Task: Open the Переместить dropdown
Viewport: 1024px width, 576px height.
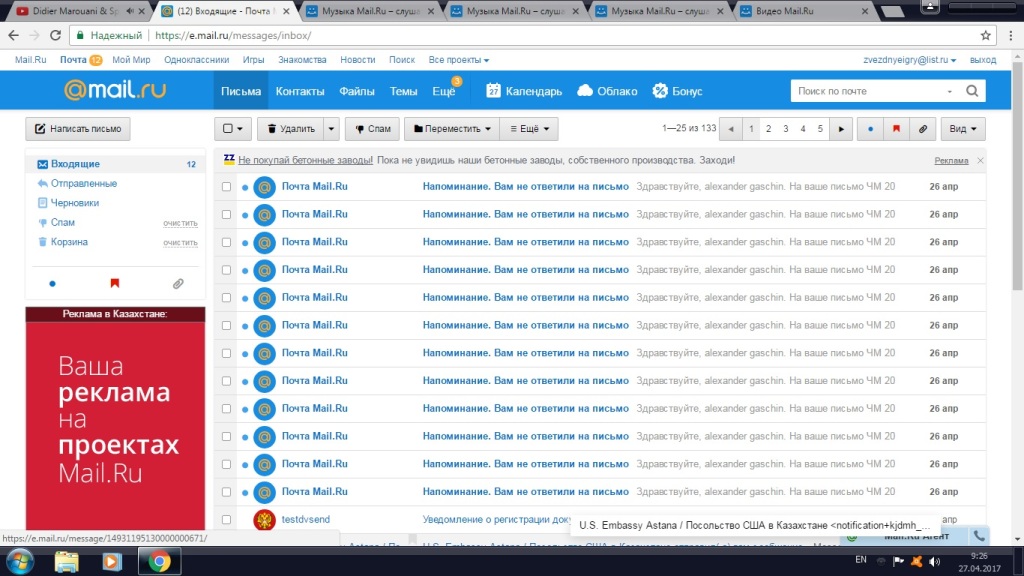Action: click(x=451, y=129)
